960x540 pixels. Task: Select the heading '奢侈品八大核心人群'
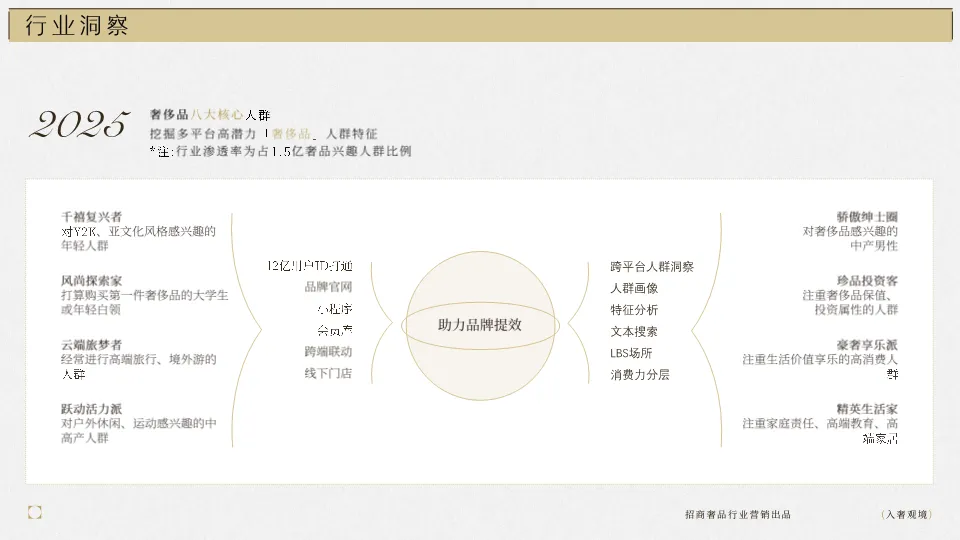(210, 114)
